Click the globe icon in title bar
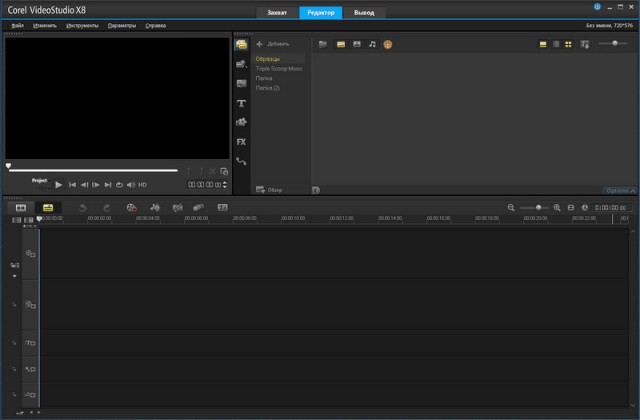Screen dimensions: 640x420 coord(597,7)
